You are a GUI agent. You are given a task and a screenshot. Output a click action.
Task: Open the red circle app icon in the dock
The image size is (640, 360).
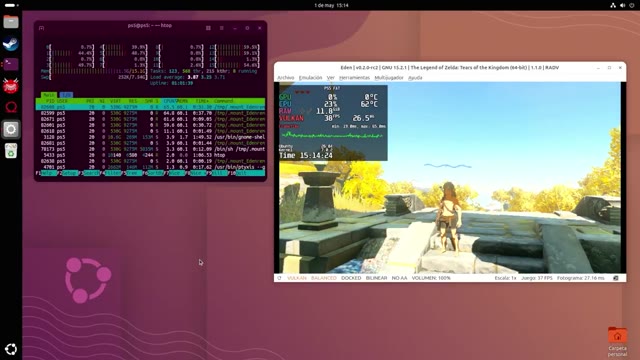coord(11,107)
